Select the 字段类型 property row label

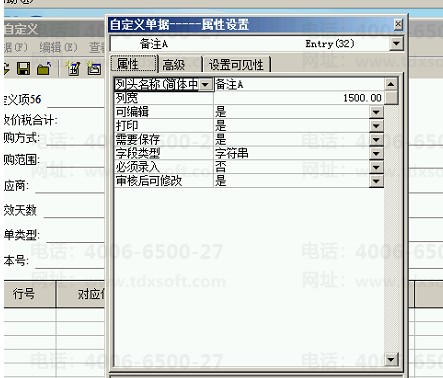click(163, 154)
